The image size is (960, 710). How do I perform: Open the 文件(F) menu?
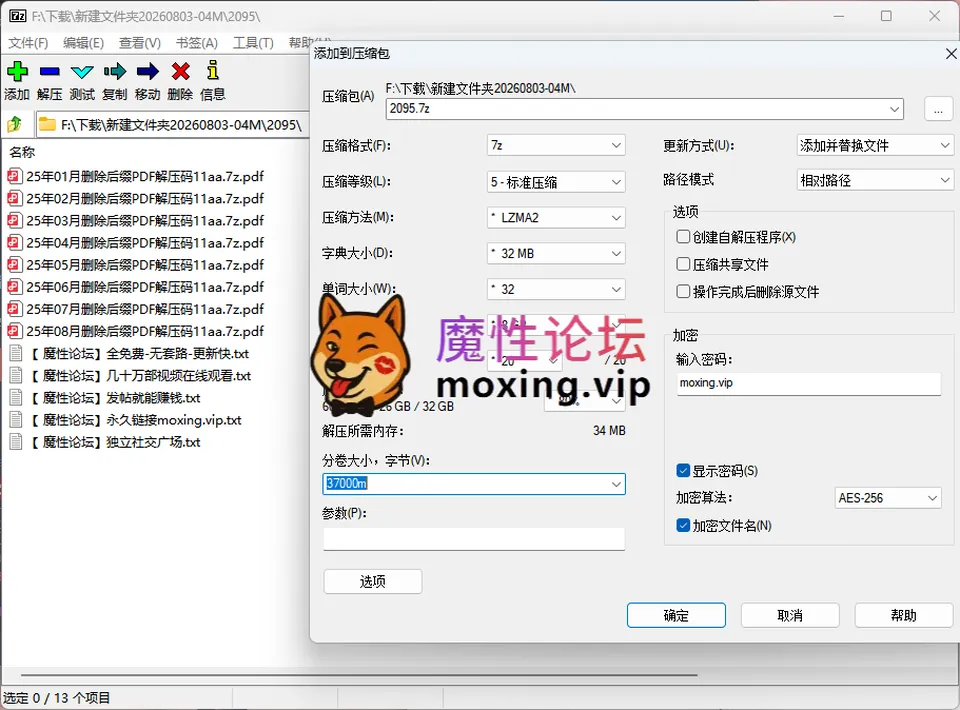[x=28, y=43]
